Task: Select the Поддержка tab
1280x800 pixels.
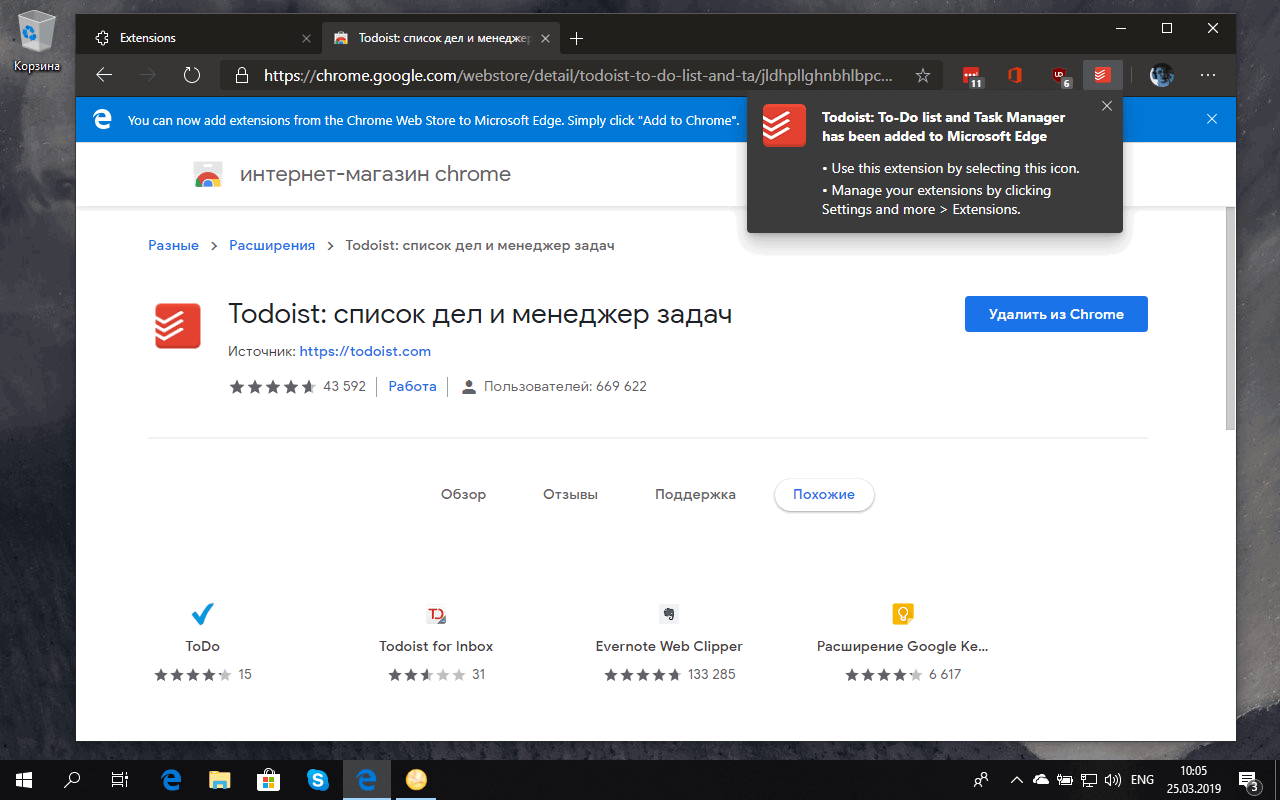Action: point(695,494)
